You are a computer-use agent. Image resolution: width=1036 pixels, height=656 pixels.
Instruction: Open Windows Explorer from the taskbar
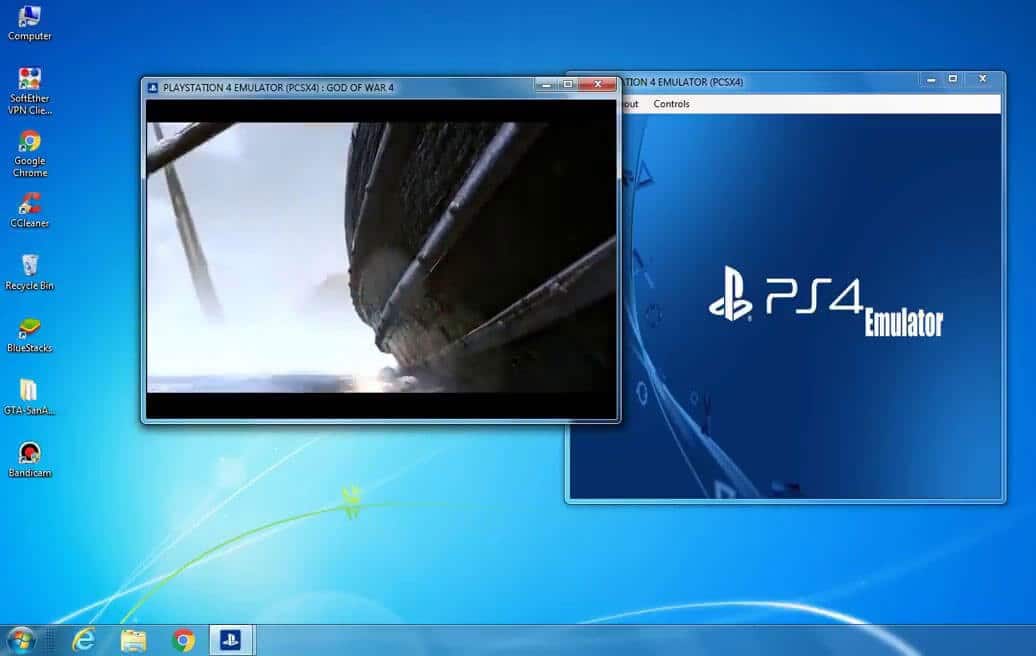(135, 641)
